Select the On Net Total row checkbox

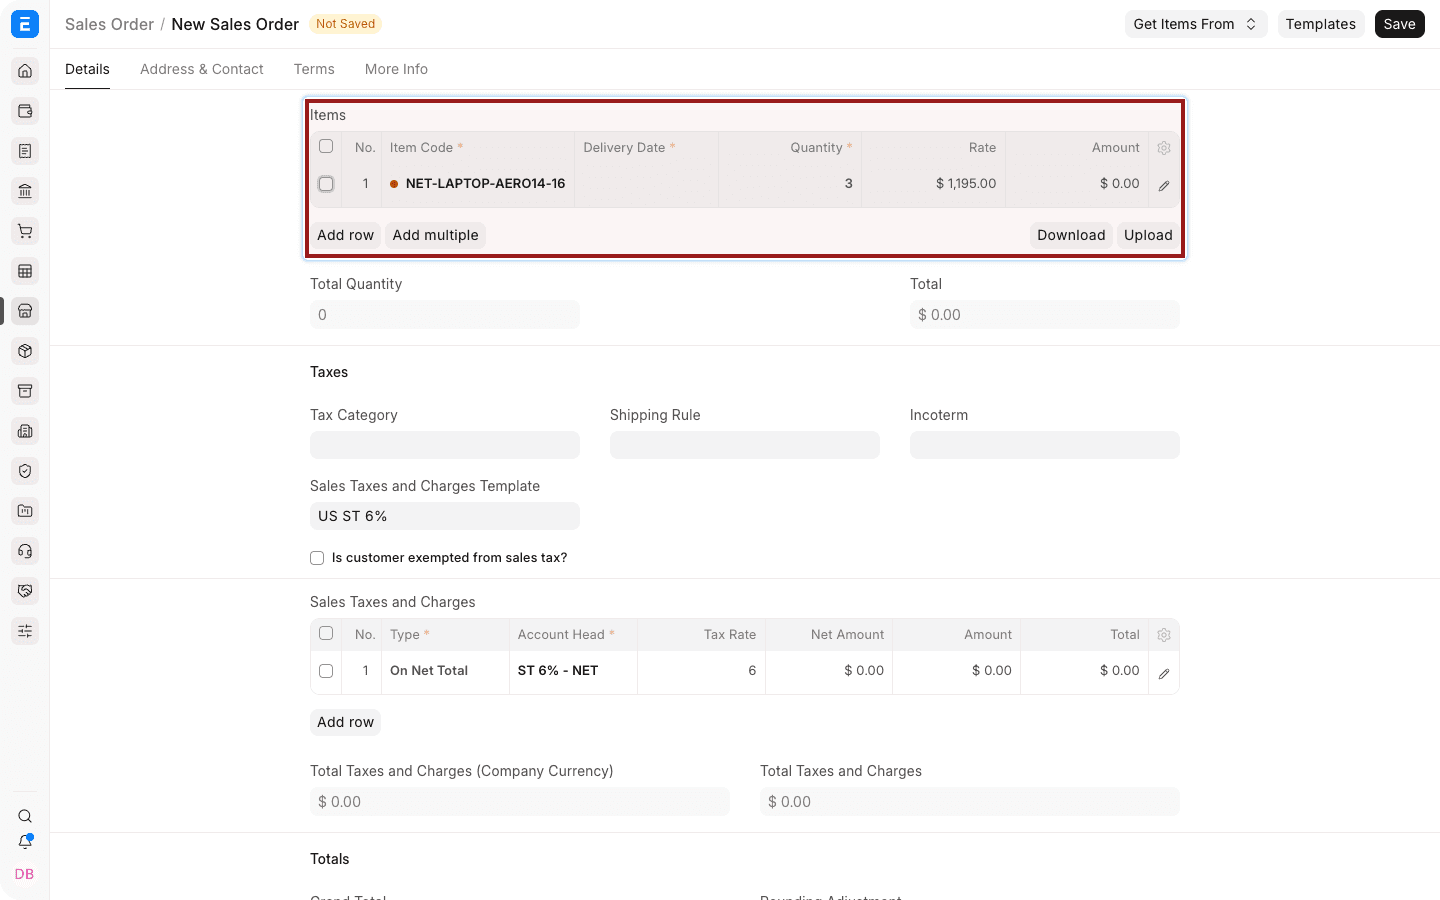[x=326, y=671]
